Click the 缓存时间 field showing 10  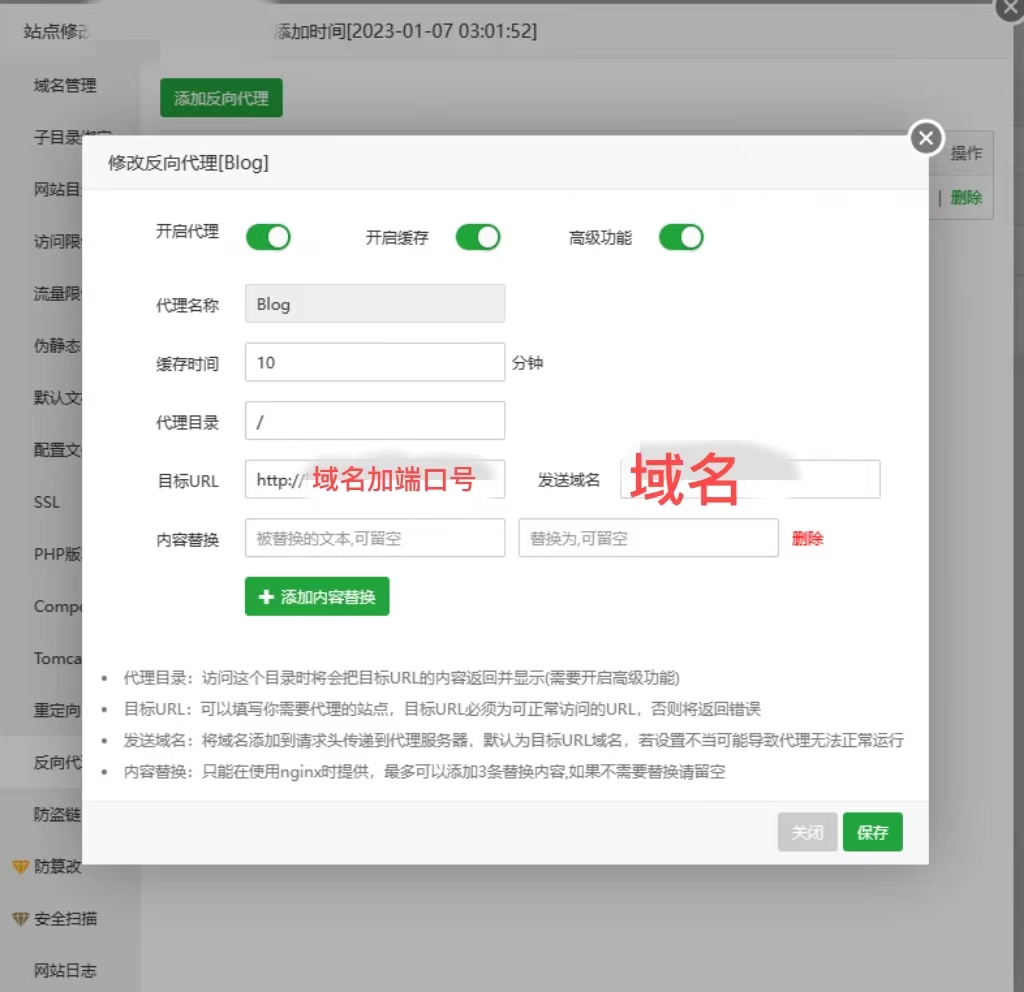tap(374, 362)
